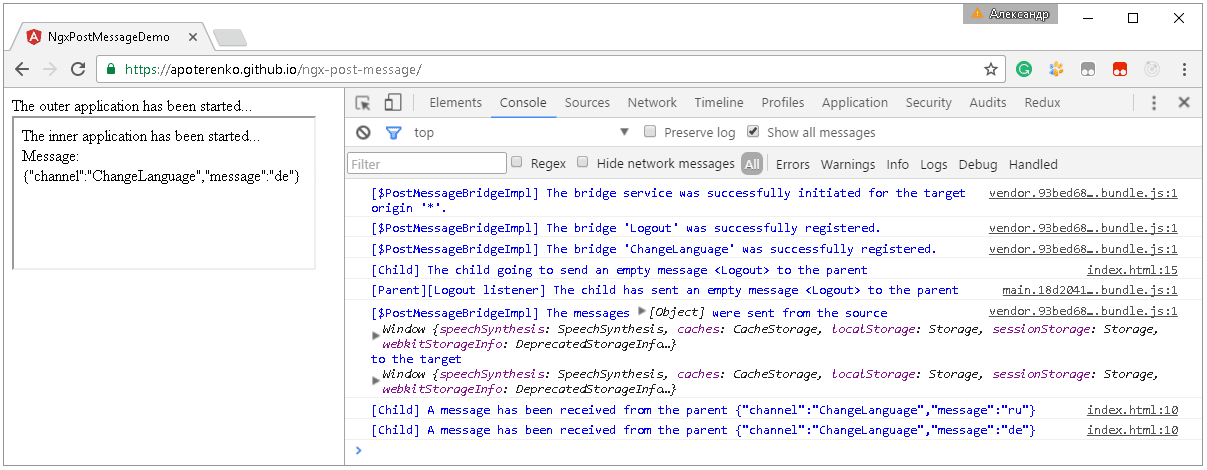Open the Application tab
The height and width of the screenshot is (470, 1207).
pos(855,102)
